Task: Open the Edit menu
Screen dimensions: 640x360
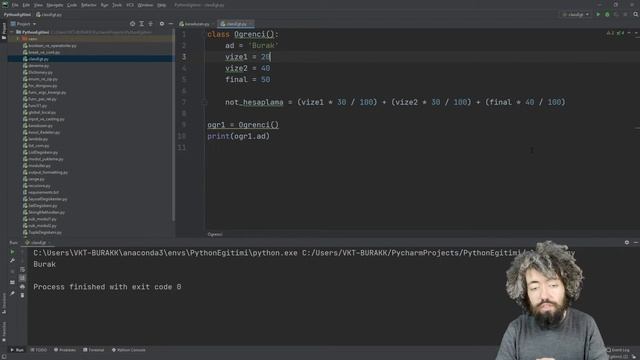Action: [26, 5]
